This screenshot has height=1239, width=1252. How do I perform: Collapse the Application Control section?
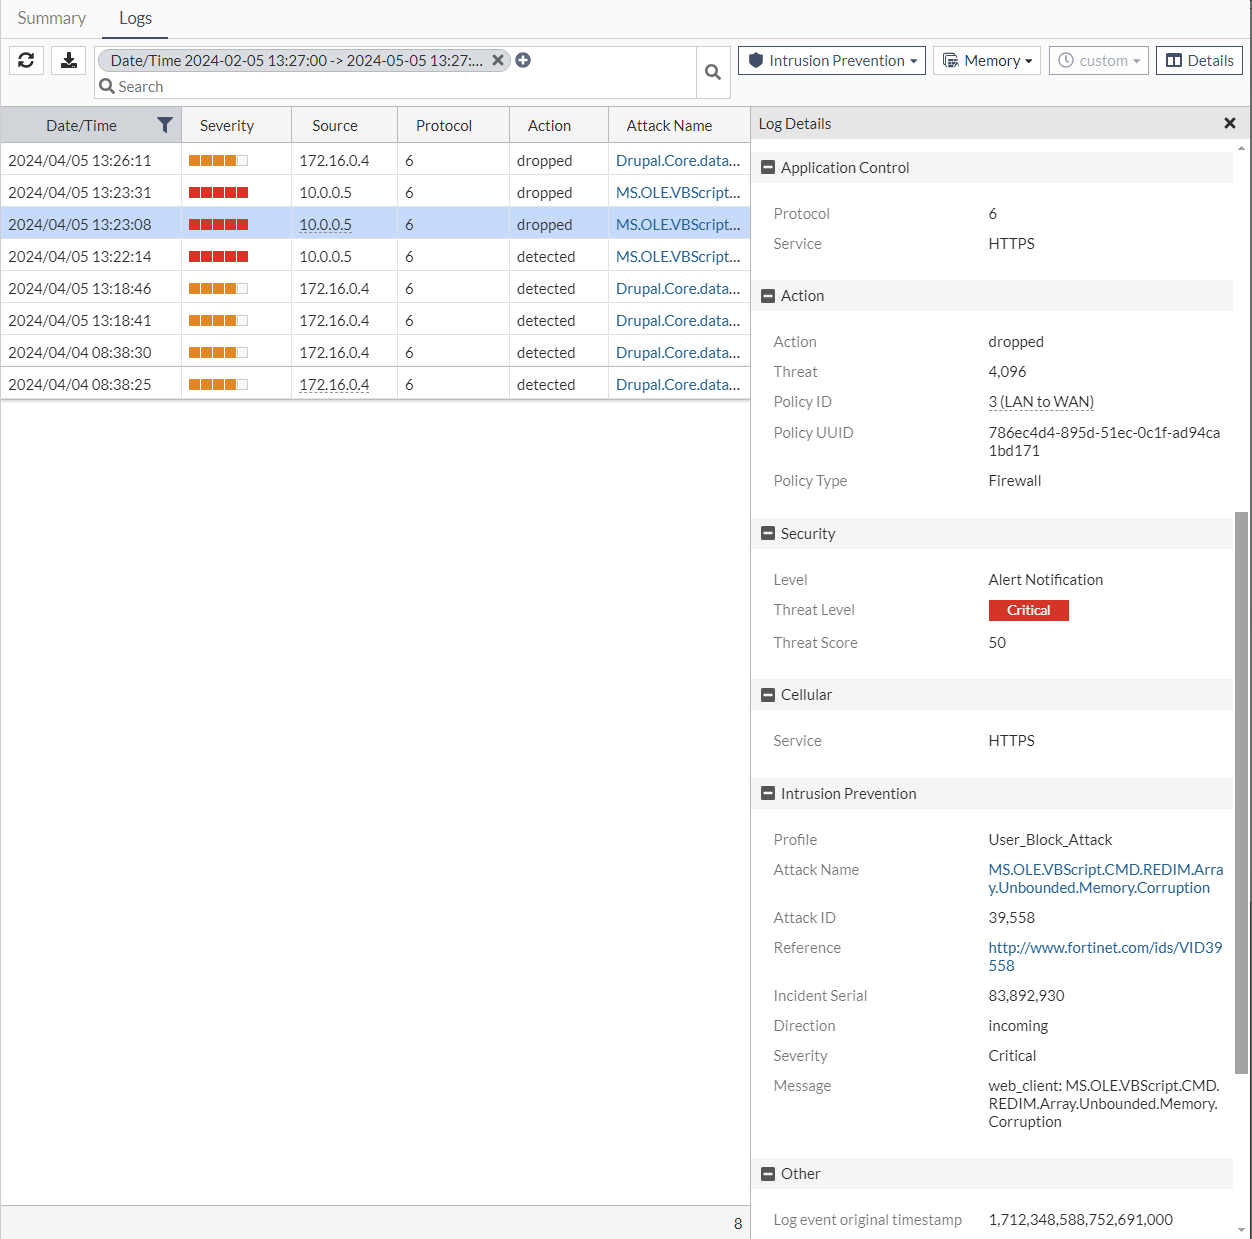coord(768,168)
